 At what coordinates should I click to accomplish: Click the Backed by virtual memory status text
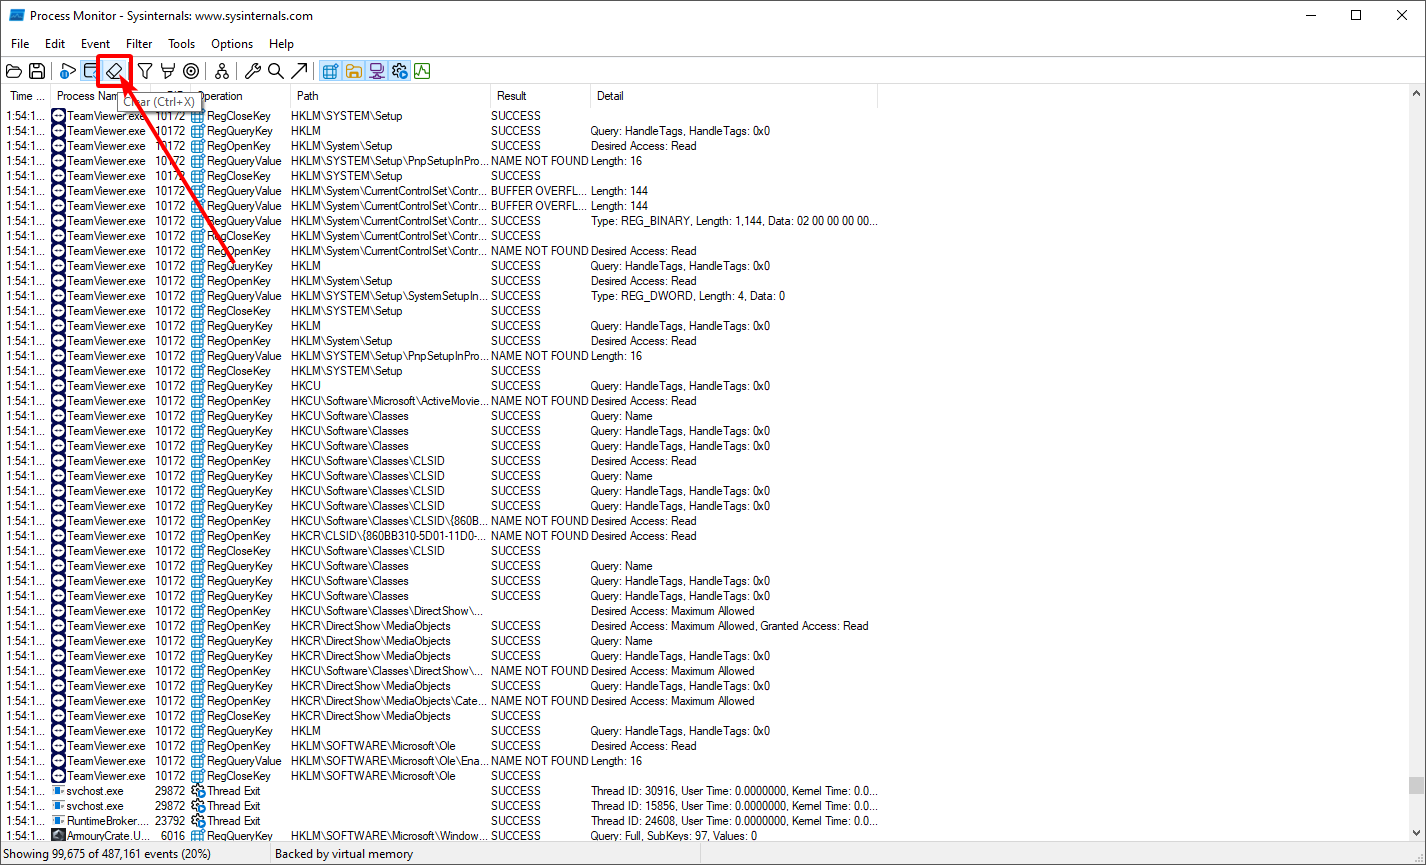click(x=344, y=854)
